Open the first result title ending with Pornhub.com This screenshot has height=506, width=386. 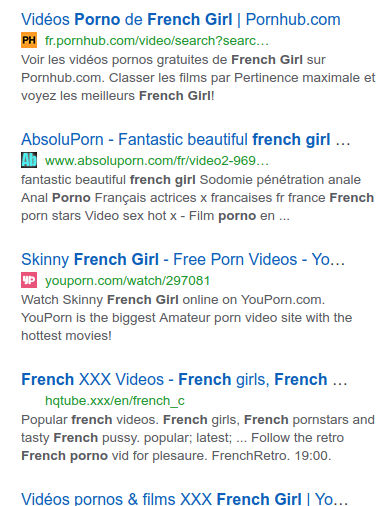click(181, 19)
